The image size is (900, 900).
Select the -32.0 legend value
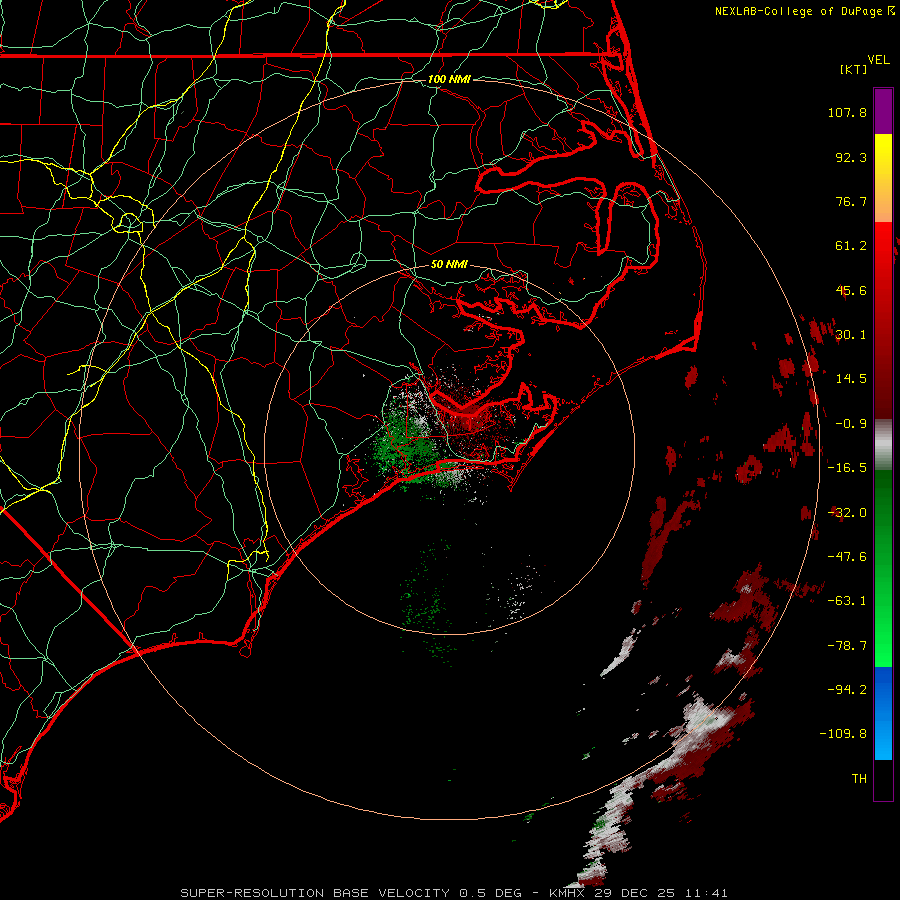pyautogui.click(x=847, y=513)
